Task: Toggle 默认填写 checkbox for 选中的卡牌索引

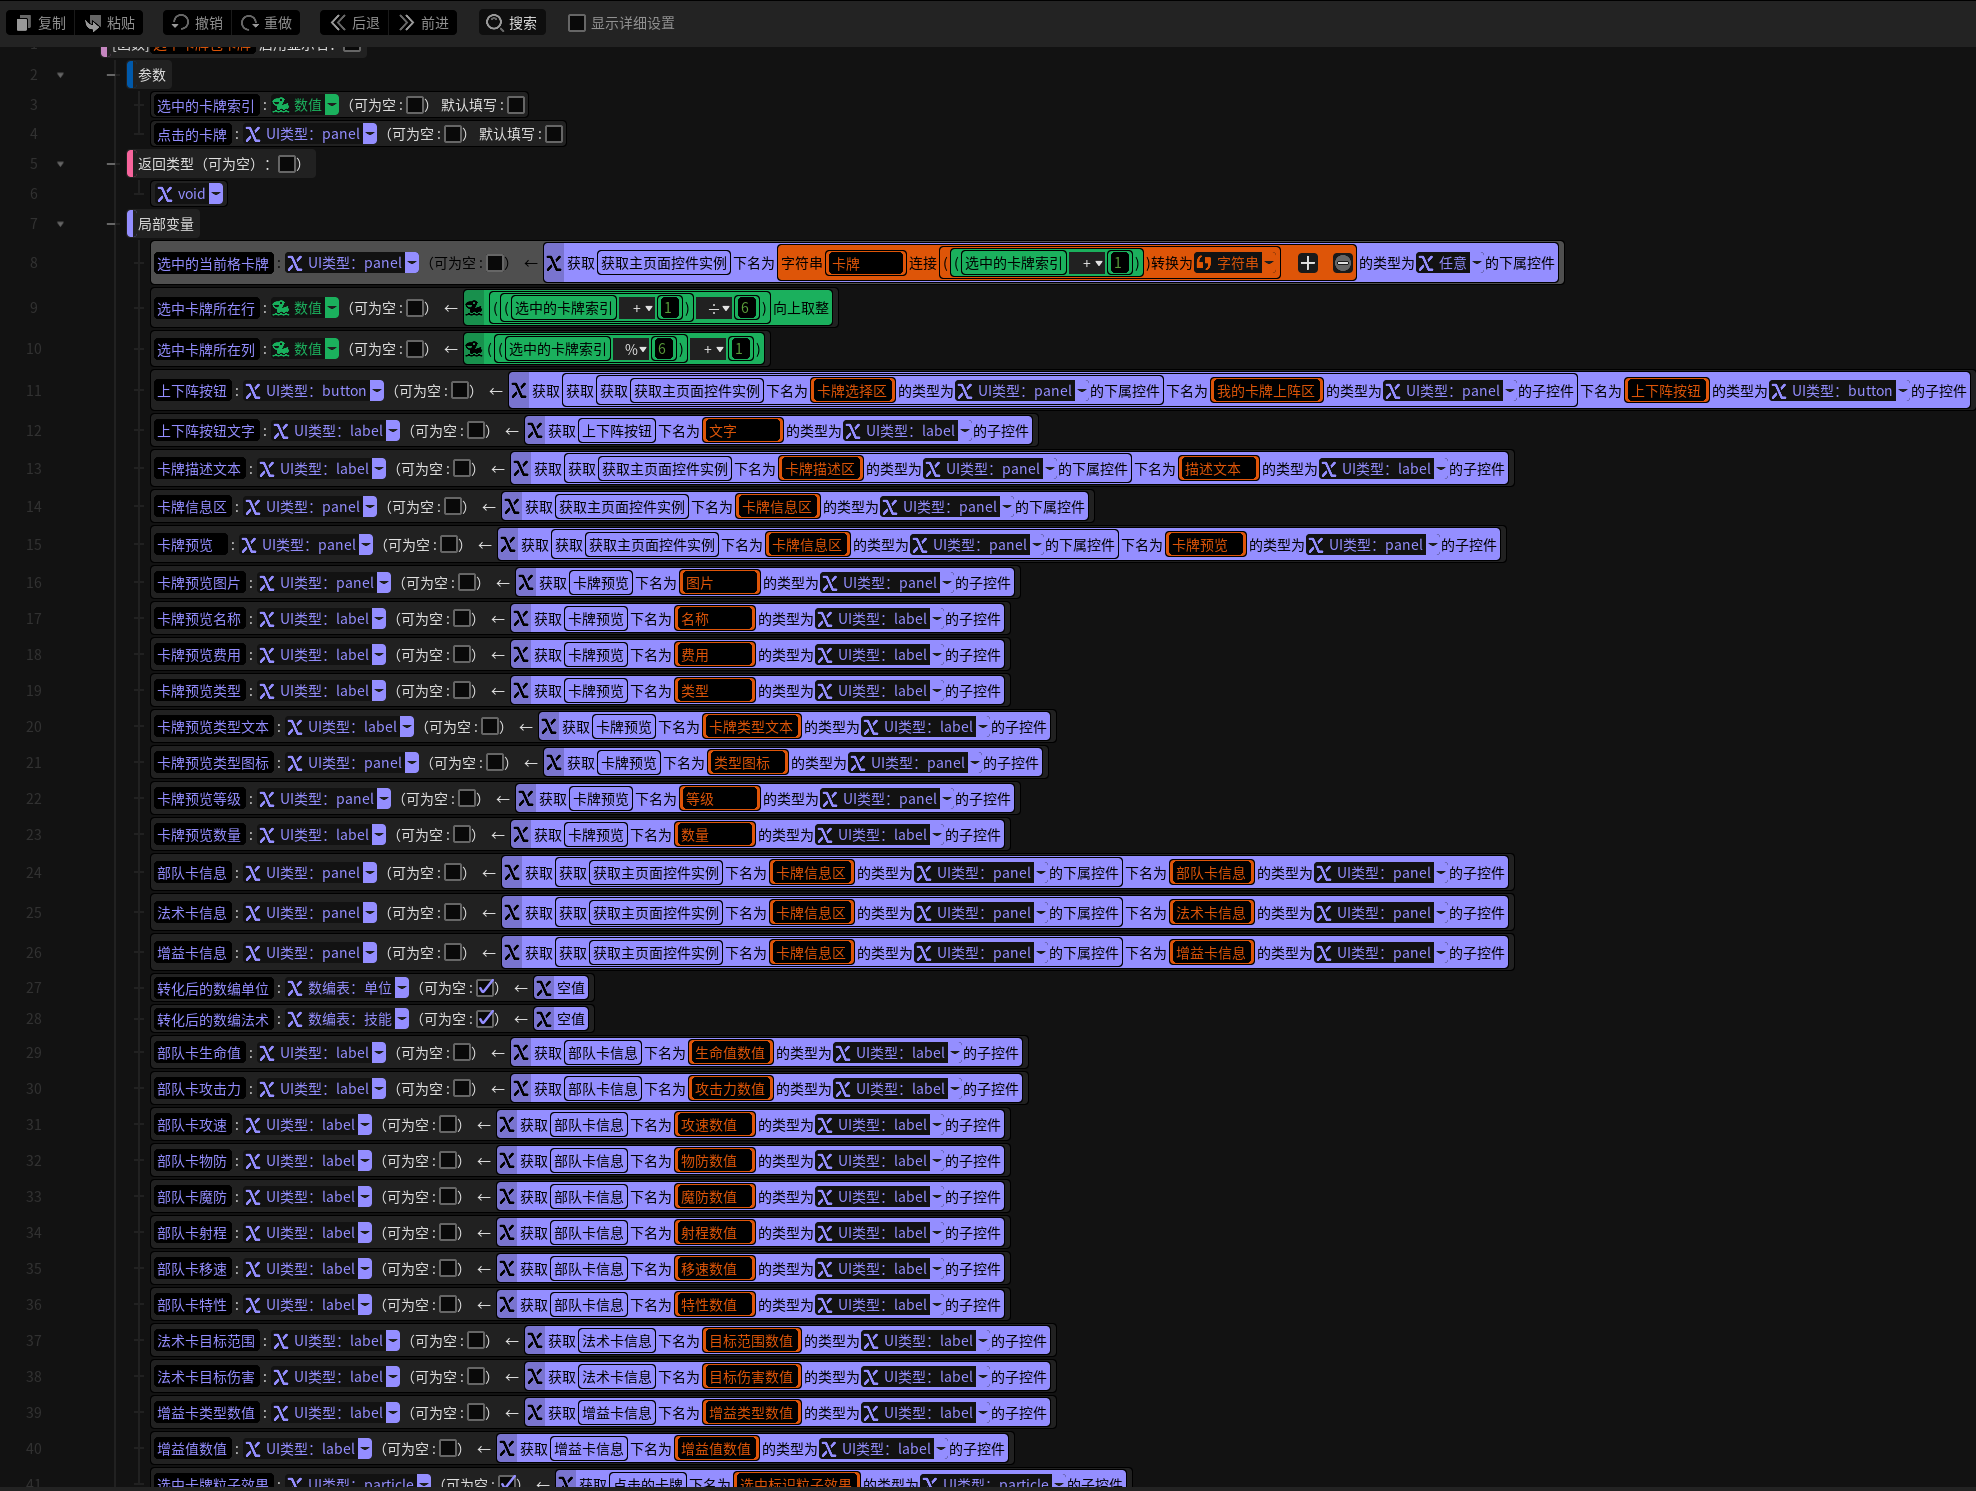Action: pos(516,105)
